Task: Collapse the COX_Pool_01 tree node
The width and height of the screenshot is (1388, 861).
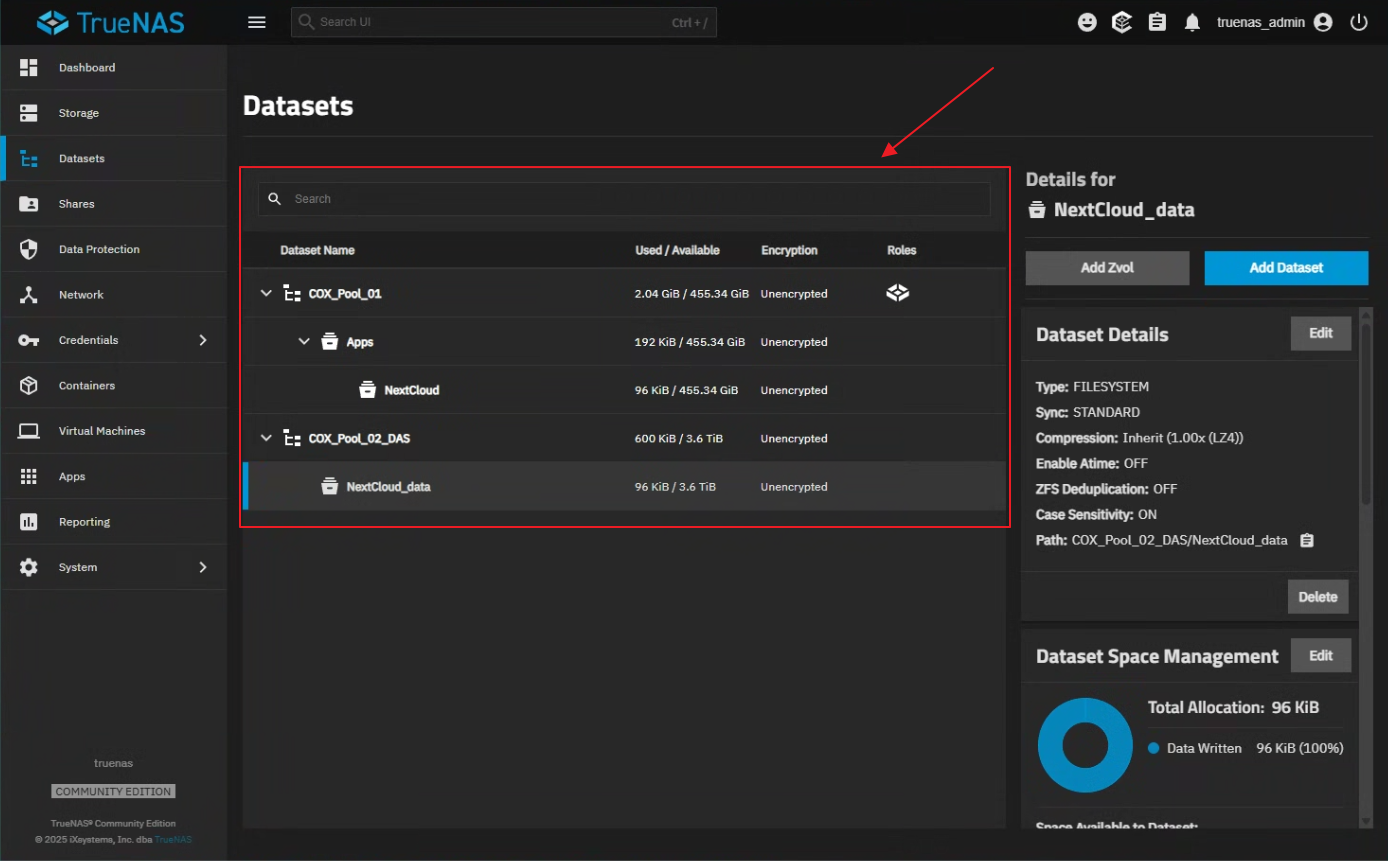Action: (x=266, y=294)
